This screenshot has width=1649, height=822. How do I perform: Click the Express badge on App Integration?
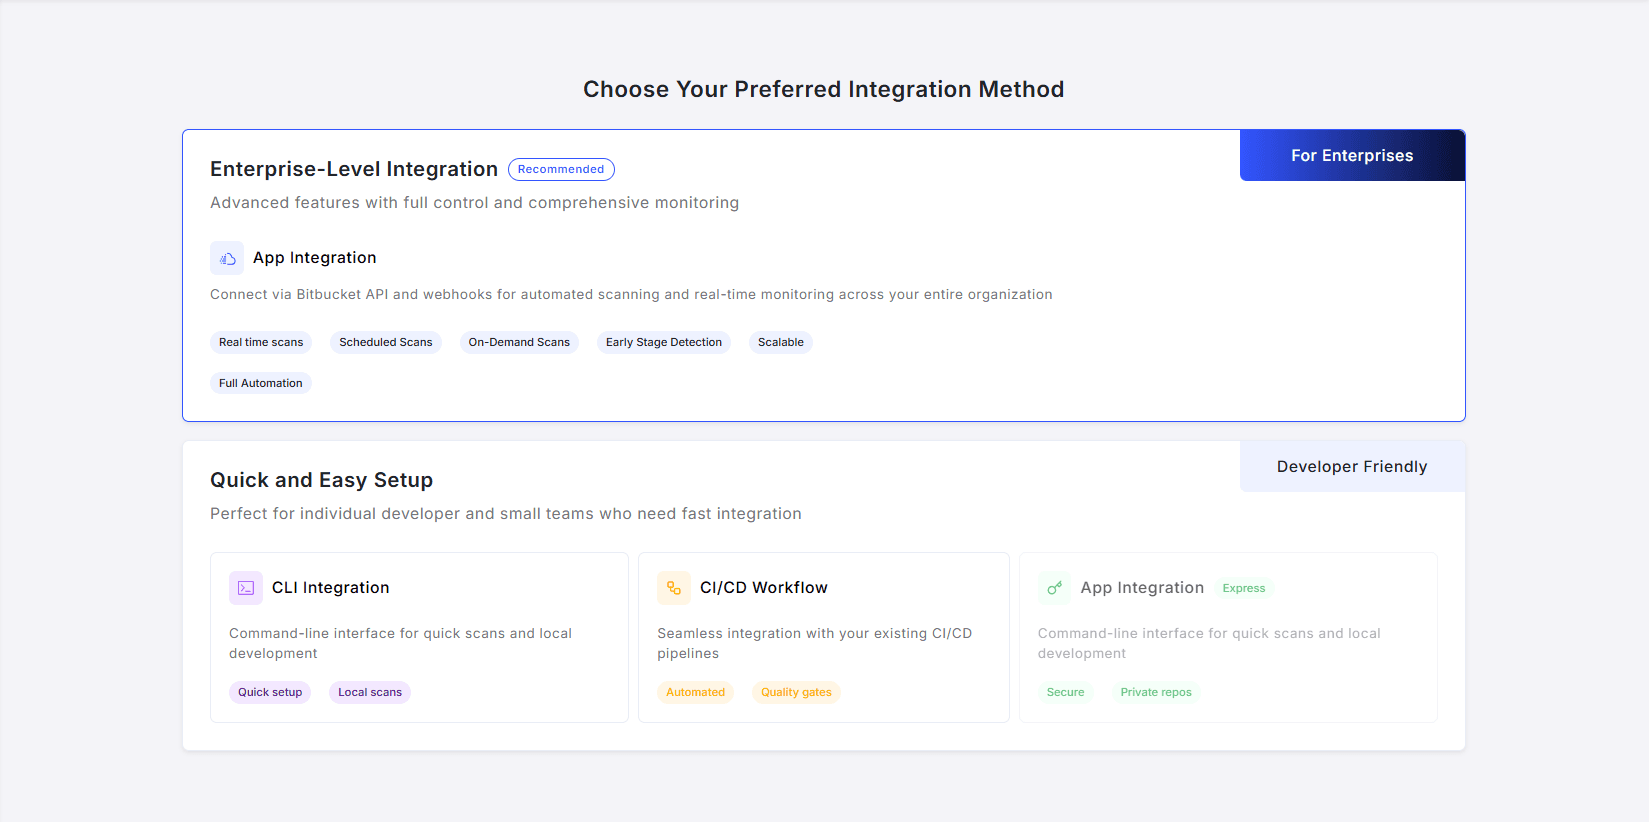click(1244, 588)
